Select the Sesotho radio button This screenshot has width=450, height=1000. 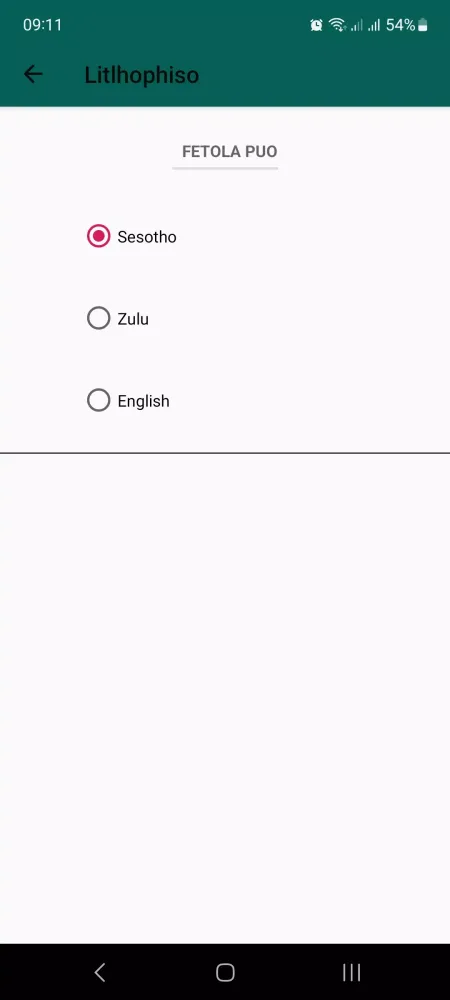(99, 237)
